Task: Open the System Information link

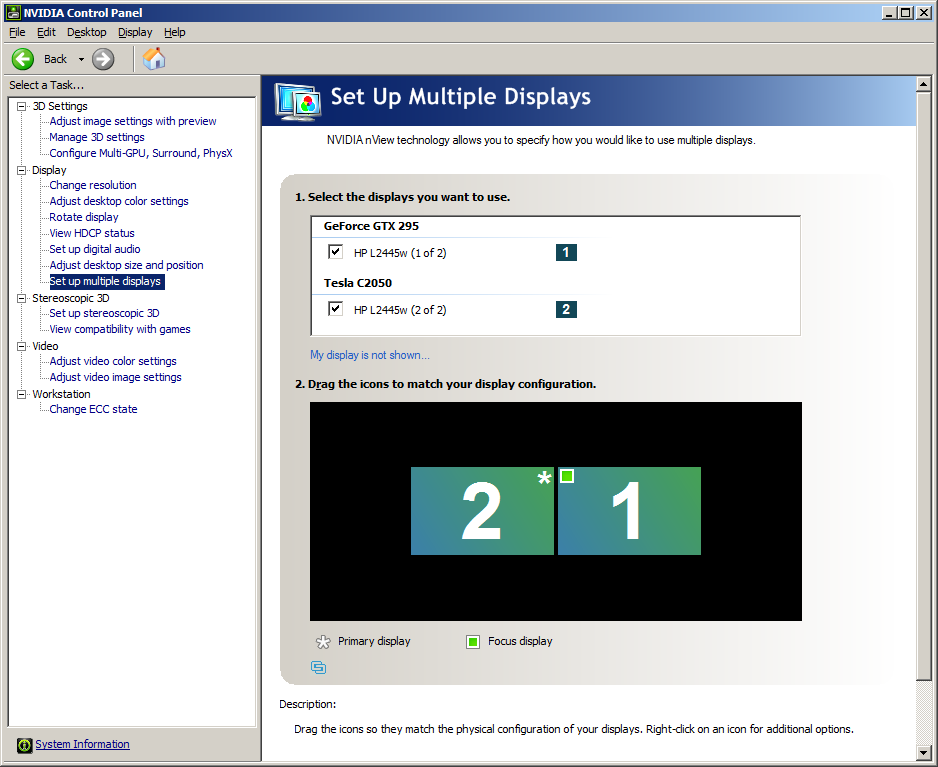Action: tap(82, 744)
